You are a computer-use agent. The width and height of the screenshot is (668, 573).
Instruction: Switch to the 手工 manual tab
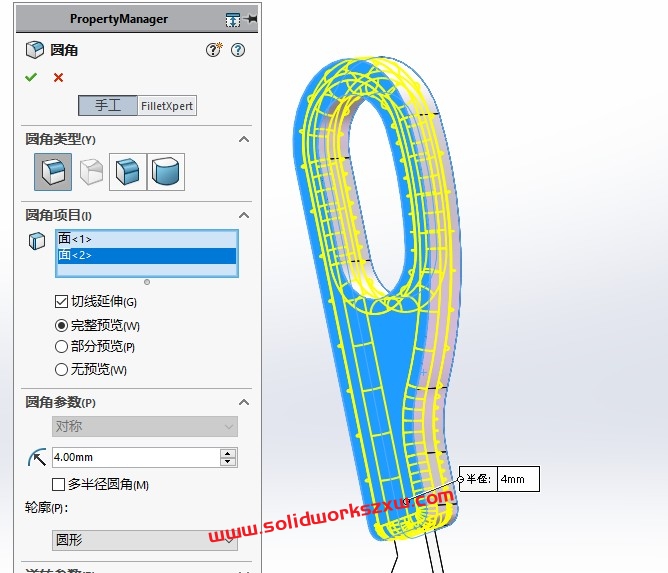pyautogui.click(x=108, y=106)
